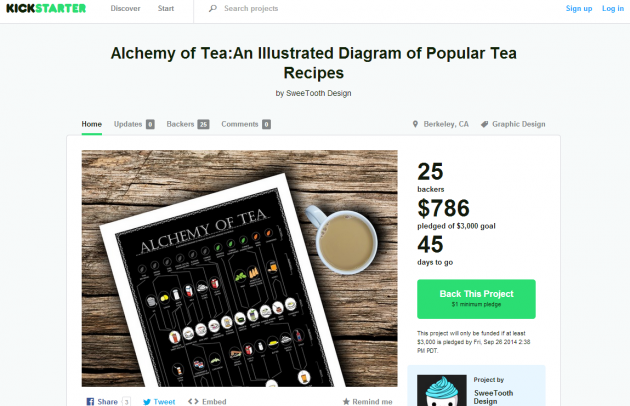630x406 pixels.
Task: Click the Back This Project button
Action: 476,299
